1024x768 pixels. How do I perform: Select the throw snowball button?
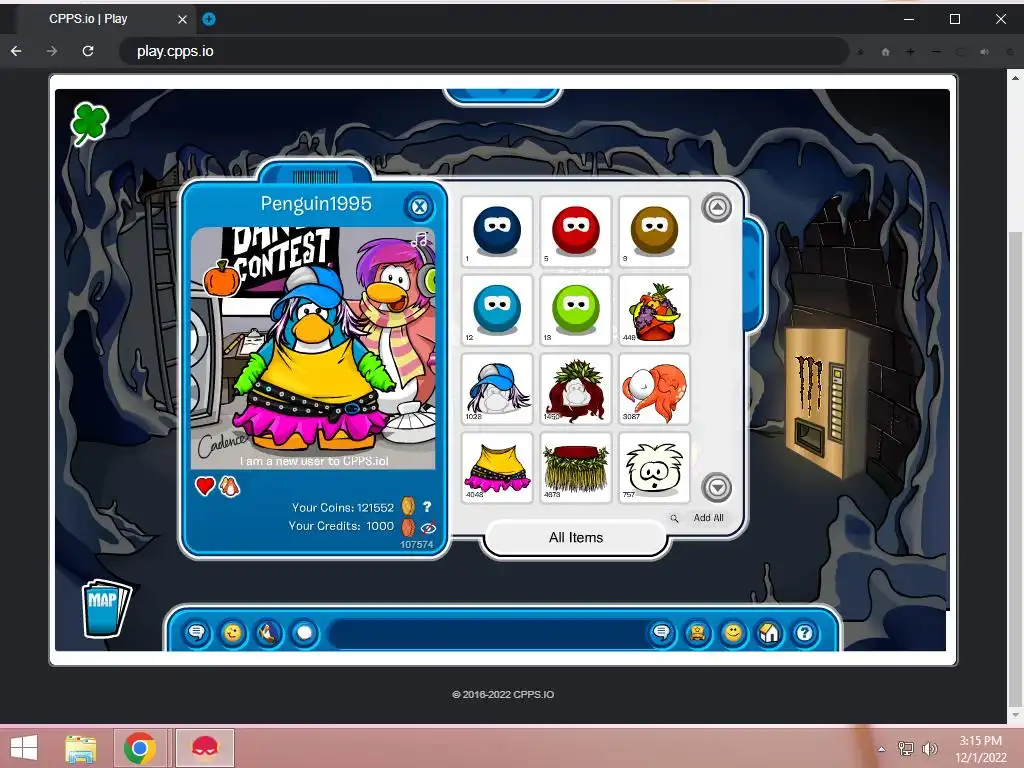pyautogui.click(x=304, y=633)
